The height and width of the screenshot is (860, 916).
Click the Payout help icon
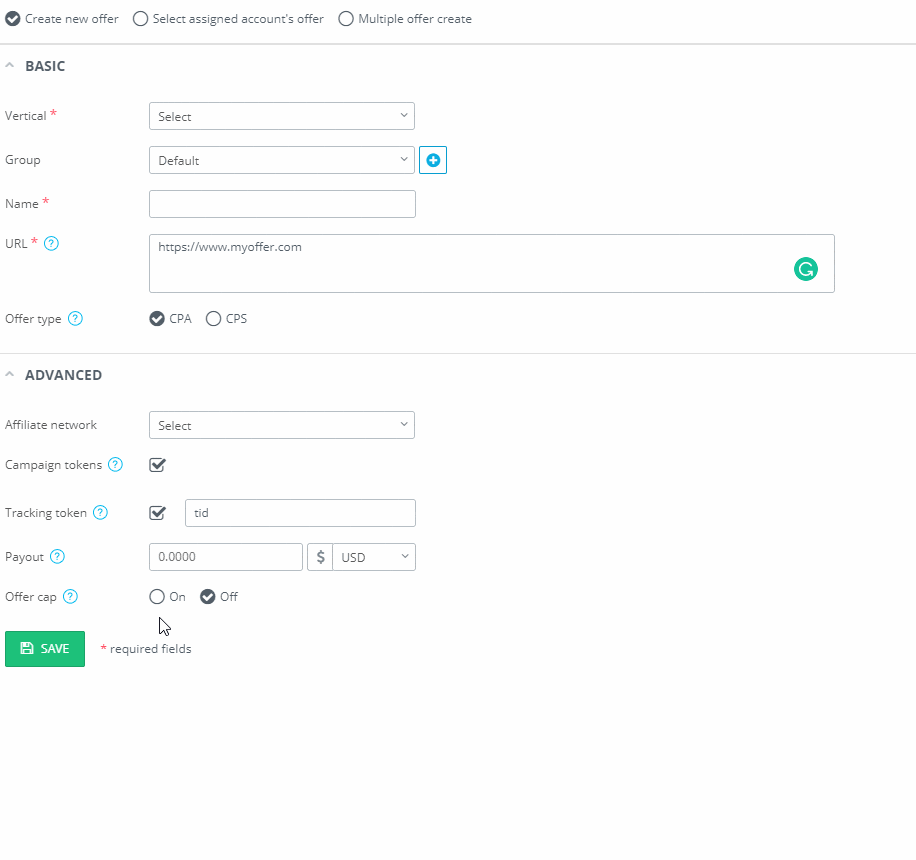[57, 556]
